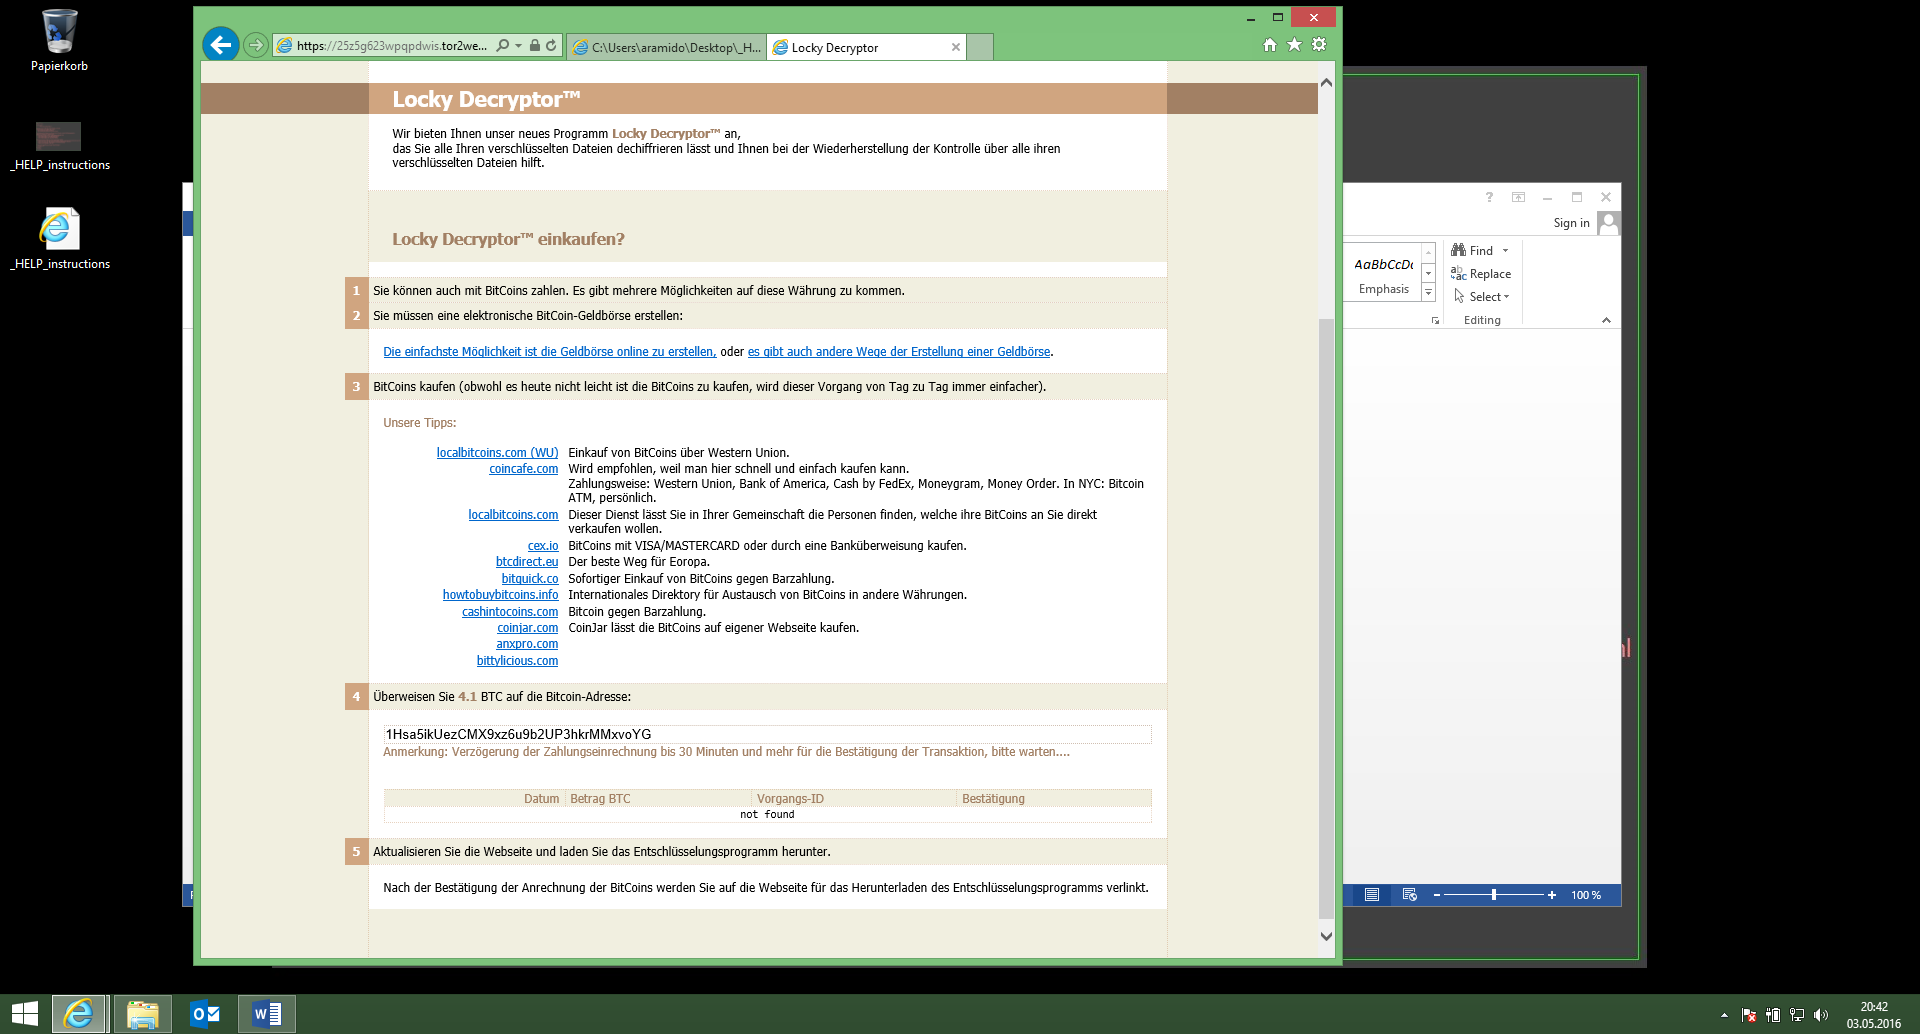Open the Find dropdown arrow in Word
This screenshot has width=1920, height=1034.
1505,251
